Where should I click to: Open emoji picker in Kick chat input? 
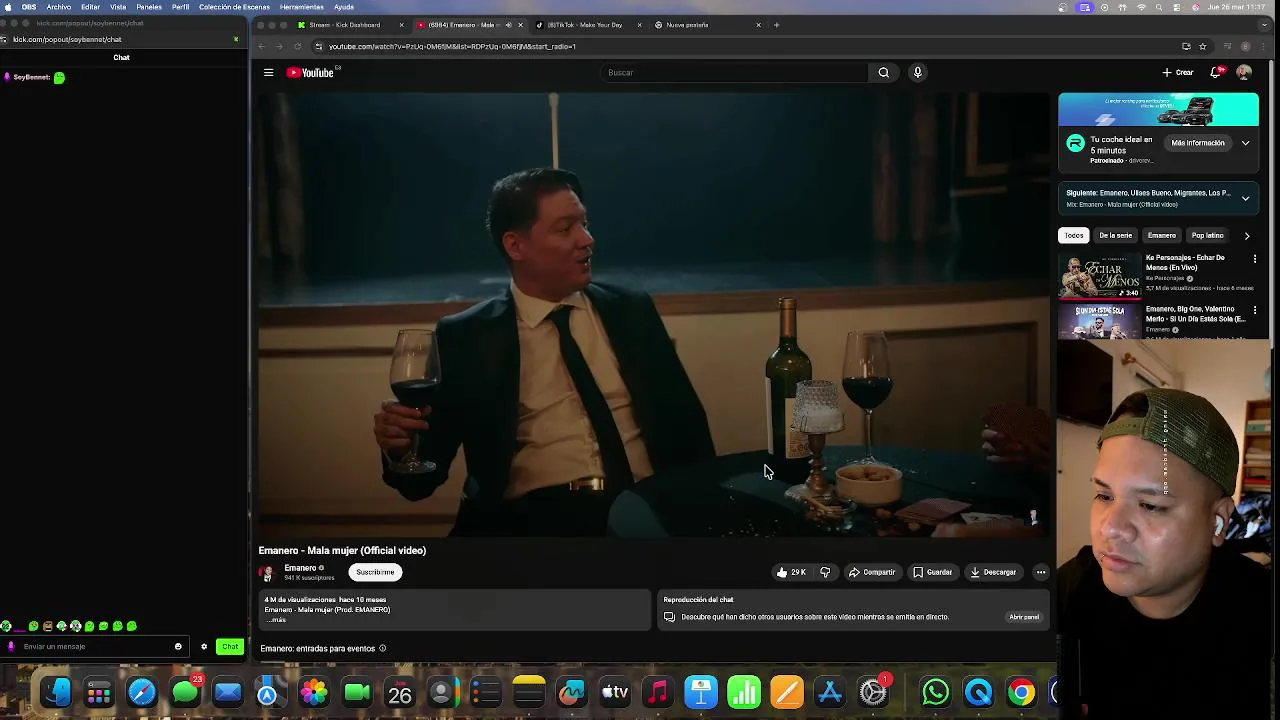point(178,646)
